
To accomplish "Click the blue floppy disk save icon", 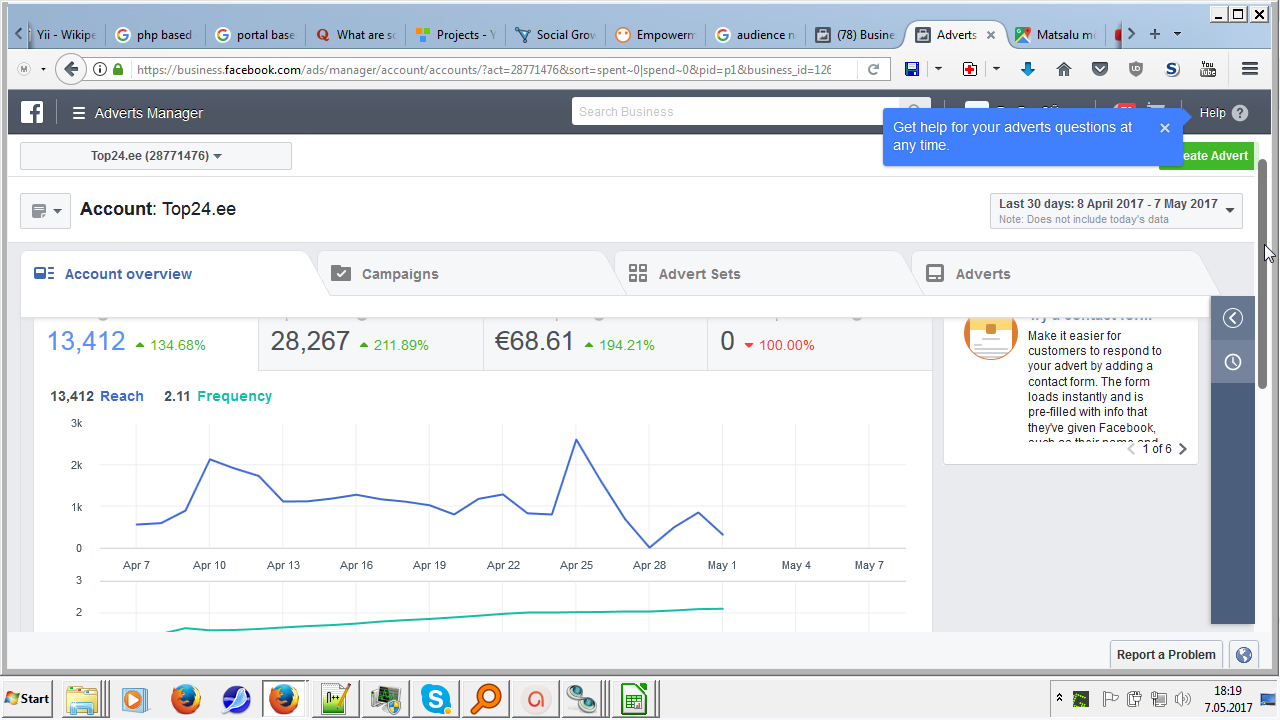I will click(x=912, y=69).
